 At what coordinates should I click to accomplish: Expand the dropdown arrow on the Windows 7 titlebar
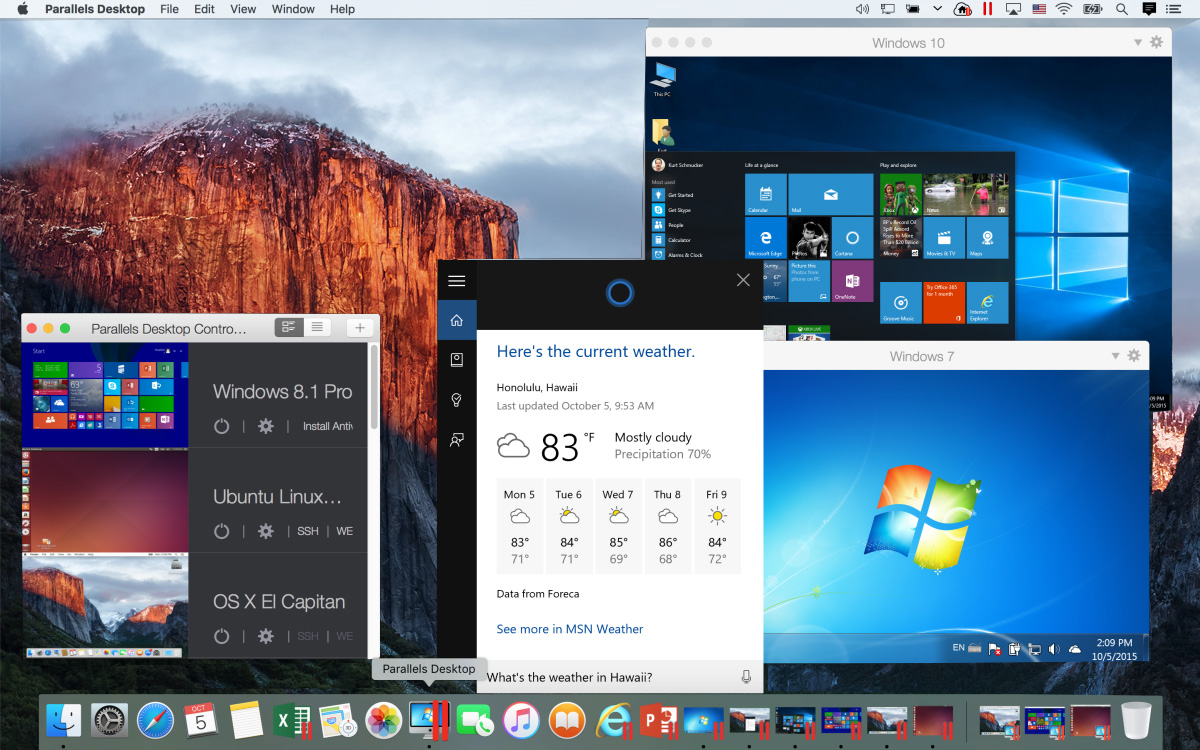(x=1114, y=355)
